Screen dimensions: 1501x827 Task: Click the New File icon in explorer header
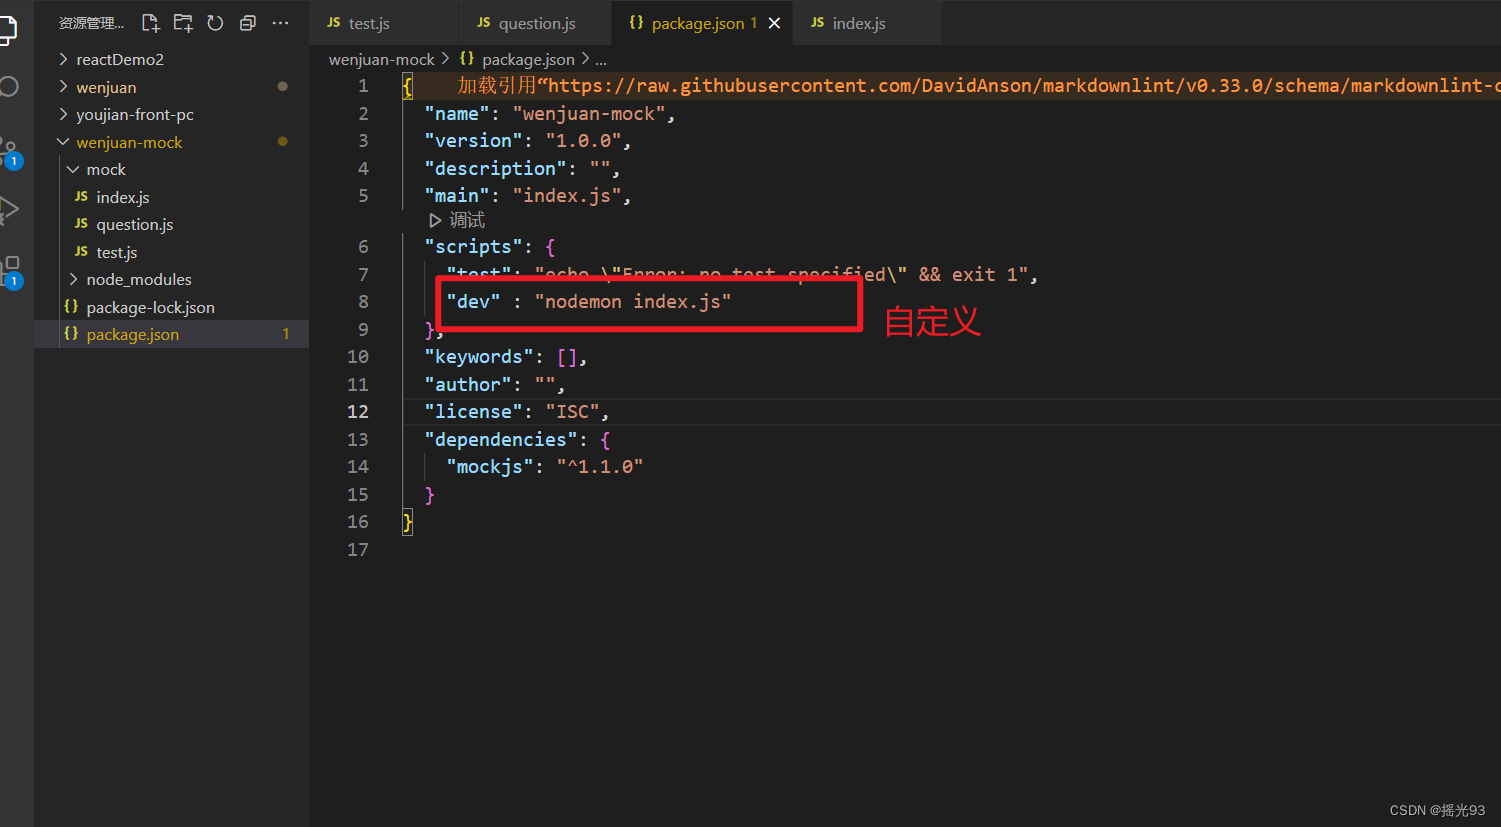click(151, 23)
